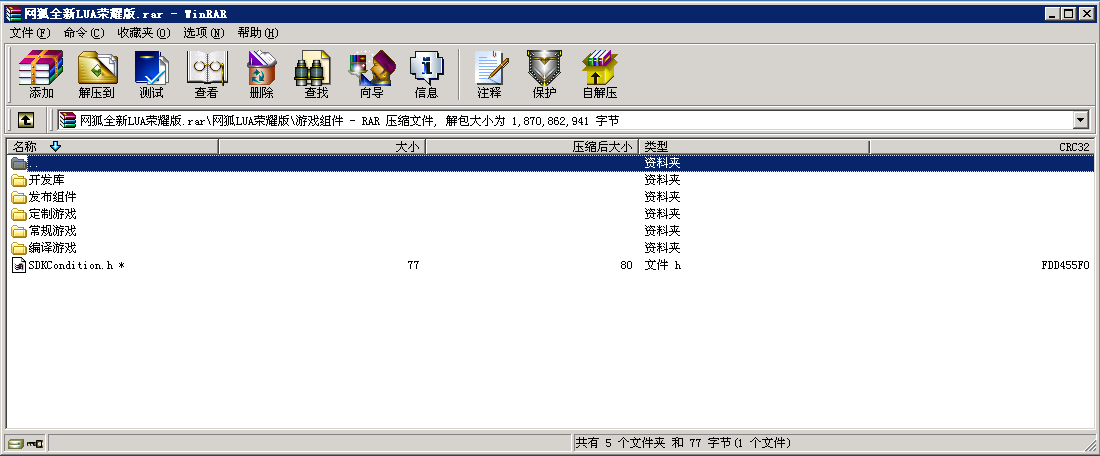The width and height of the screenshot is (1100, 456).
Task: Open the 选项 (Options) menu
Action: (203, 33)
